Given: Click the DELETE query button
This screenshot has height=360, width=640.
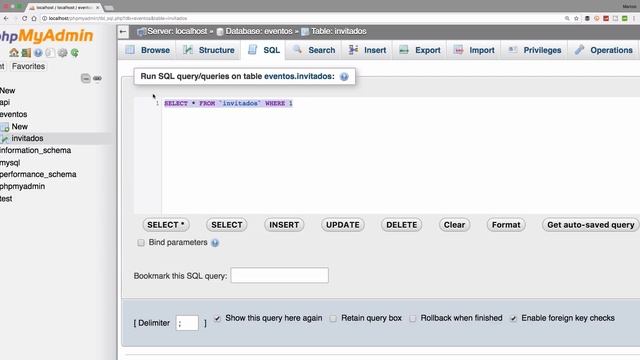Looking at the screenshot, I should tap(401, 225).
